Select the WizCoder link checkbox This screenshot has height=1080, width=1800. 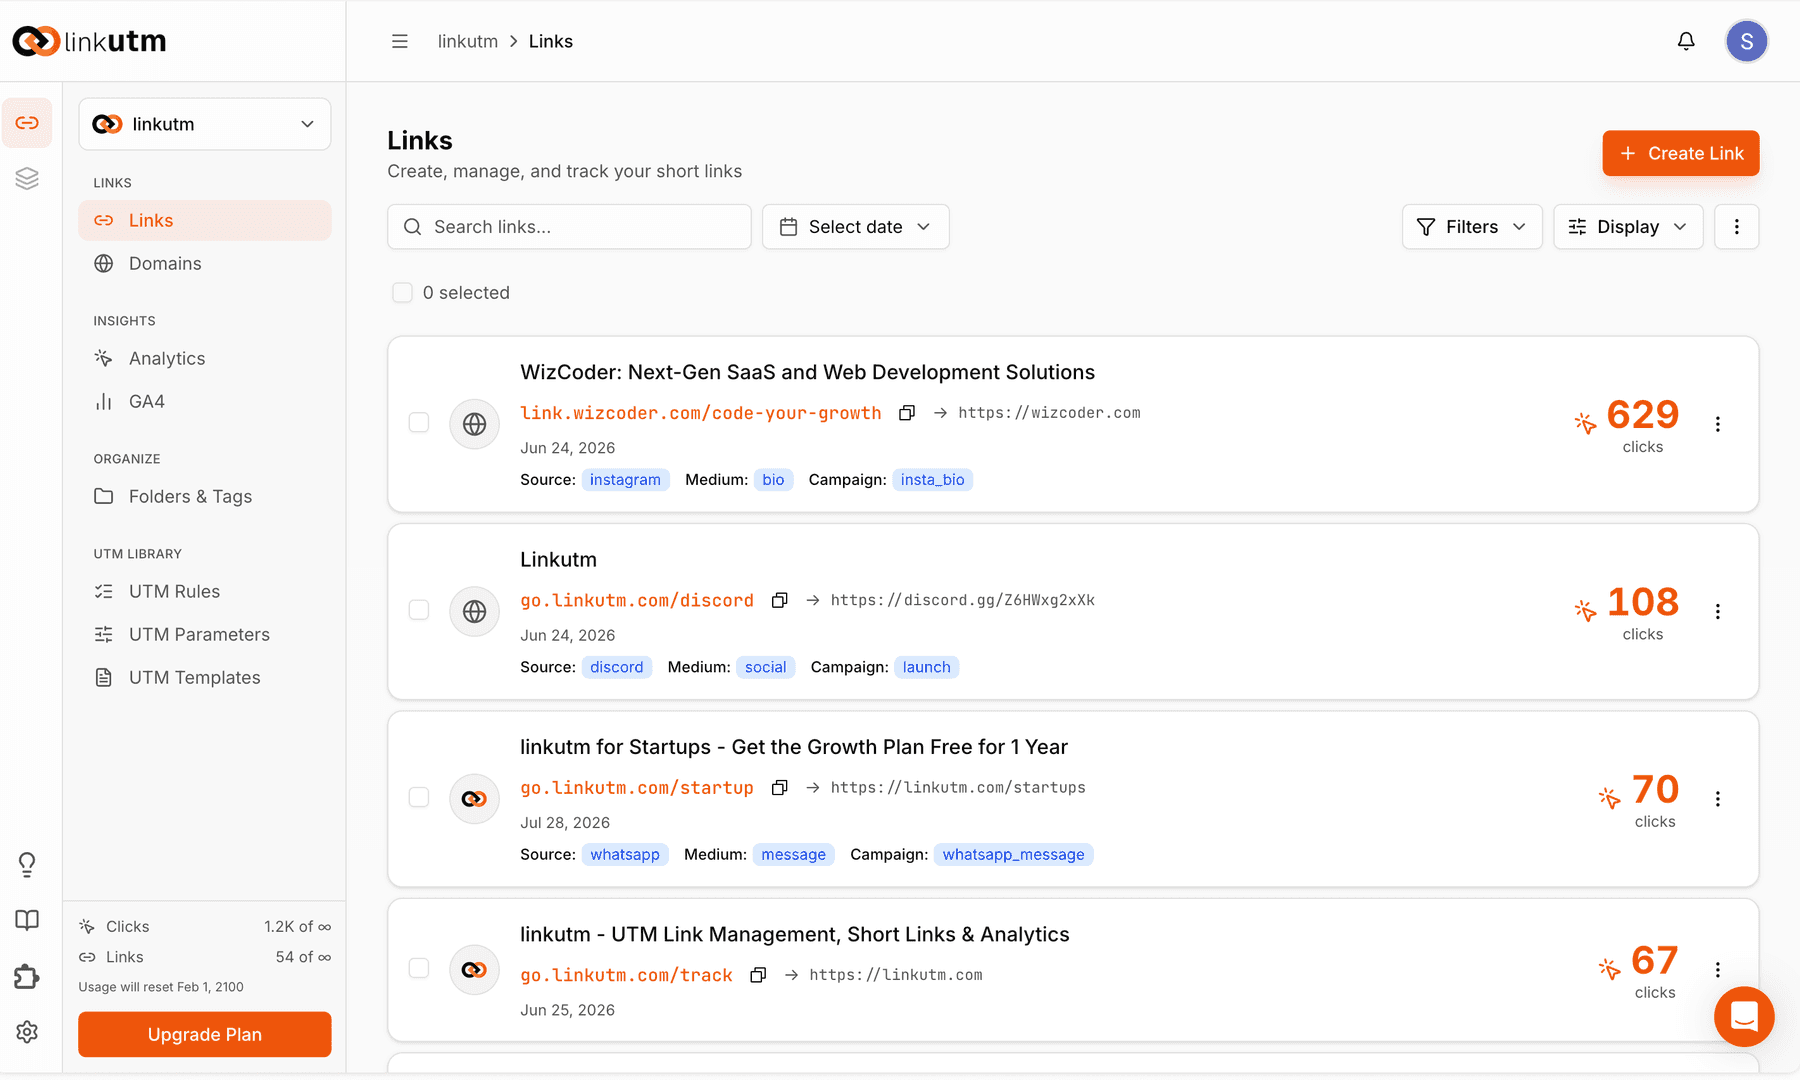coord(419,422)
